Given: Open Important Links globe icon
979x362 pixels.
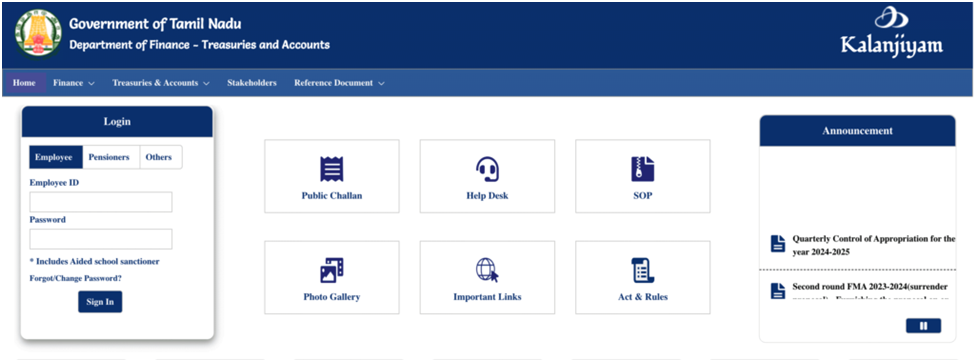Looking at the screenshot, I should tap(487, 270).
